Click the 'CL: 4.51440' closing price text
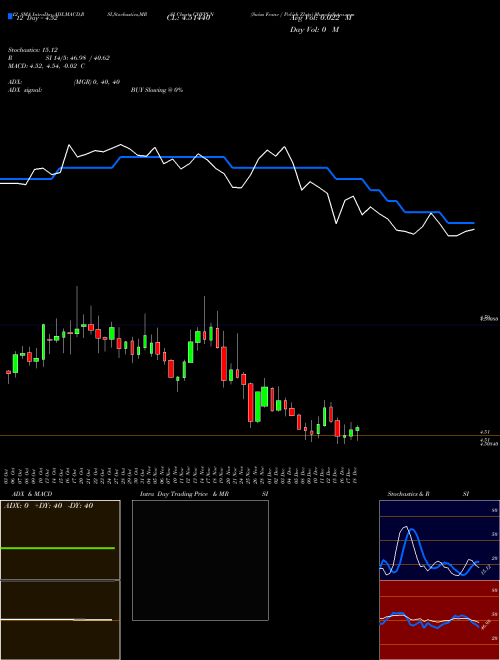Screen dimensions: 500x660 (x=188, y=18)
